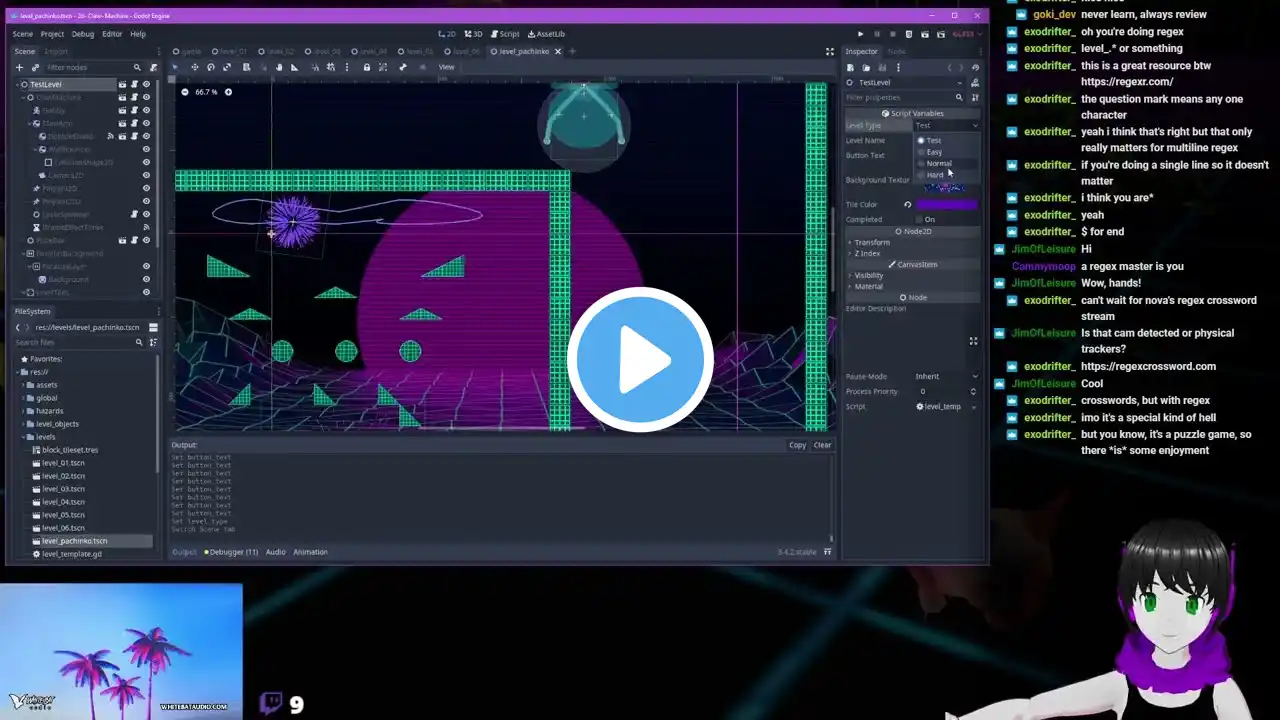Screen dimensions: 1280x720
Task: Click the Add Node plus icon in Scene dock
Action: click(18, 67)
